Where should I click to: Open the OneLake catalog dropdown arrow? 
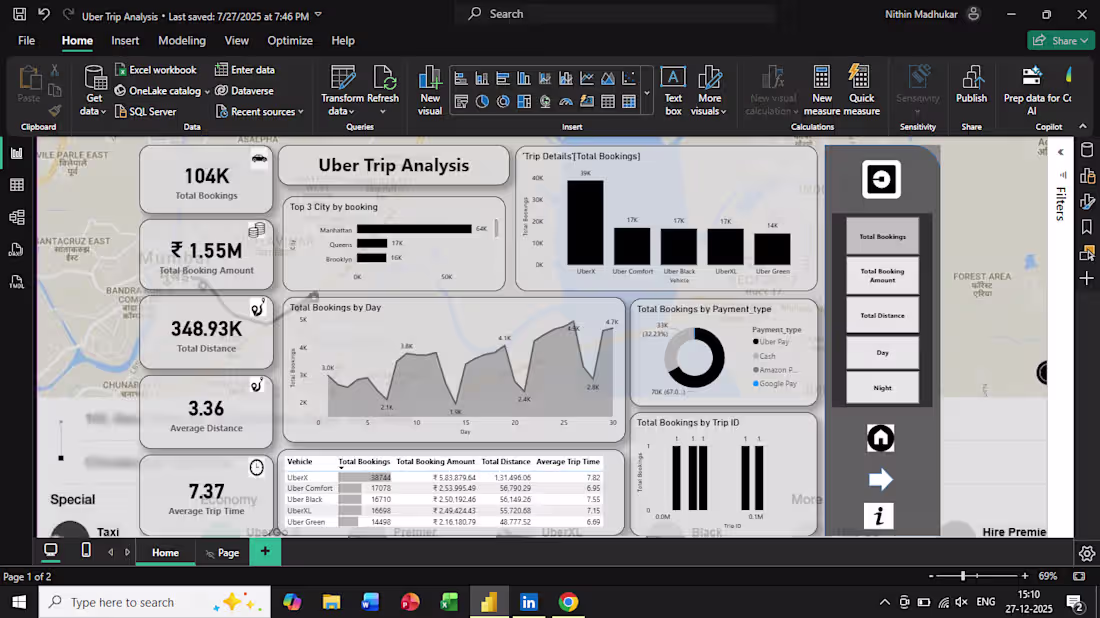[207, 91]
